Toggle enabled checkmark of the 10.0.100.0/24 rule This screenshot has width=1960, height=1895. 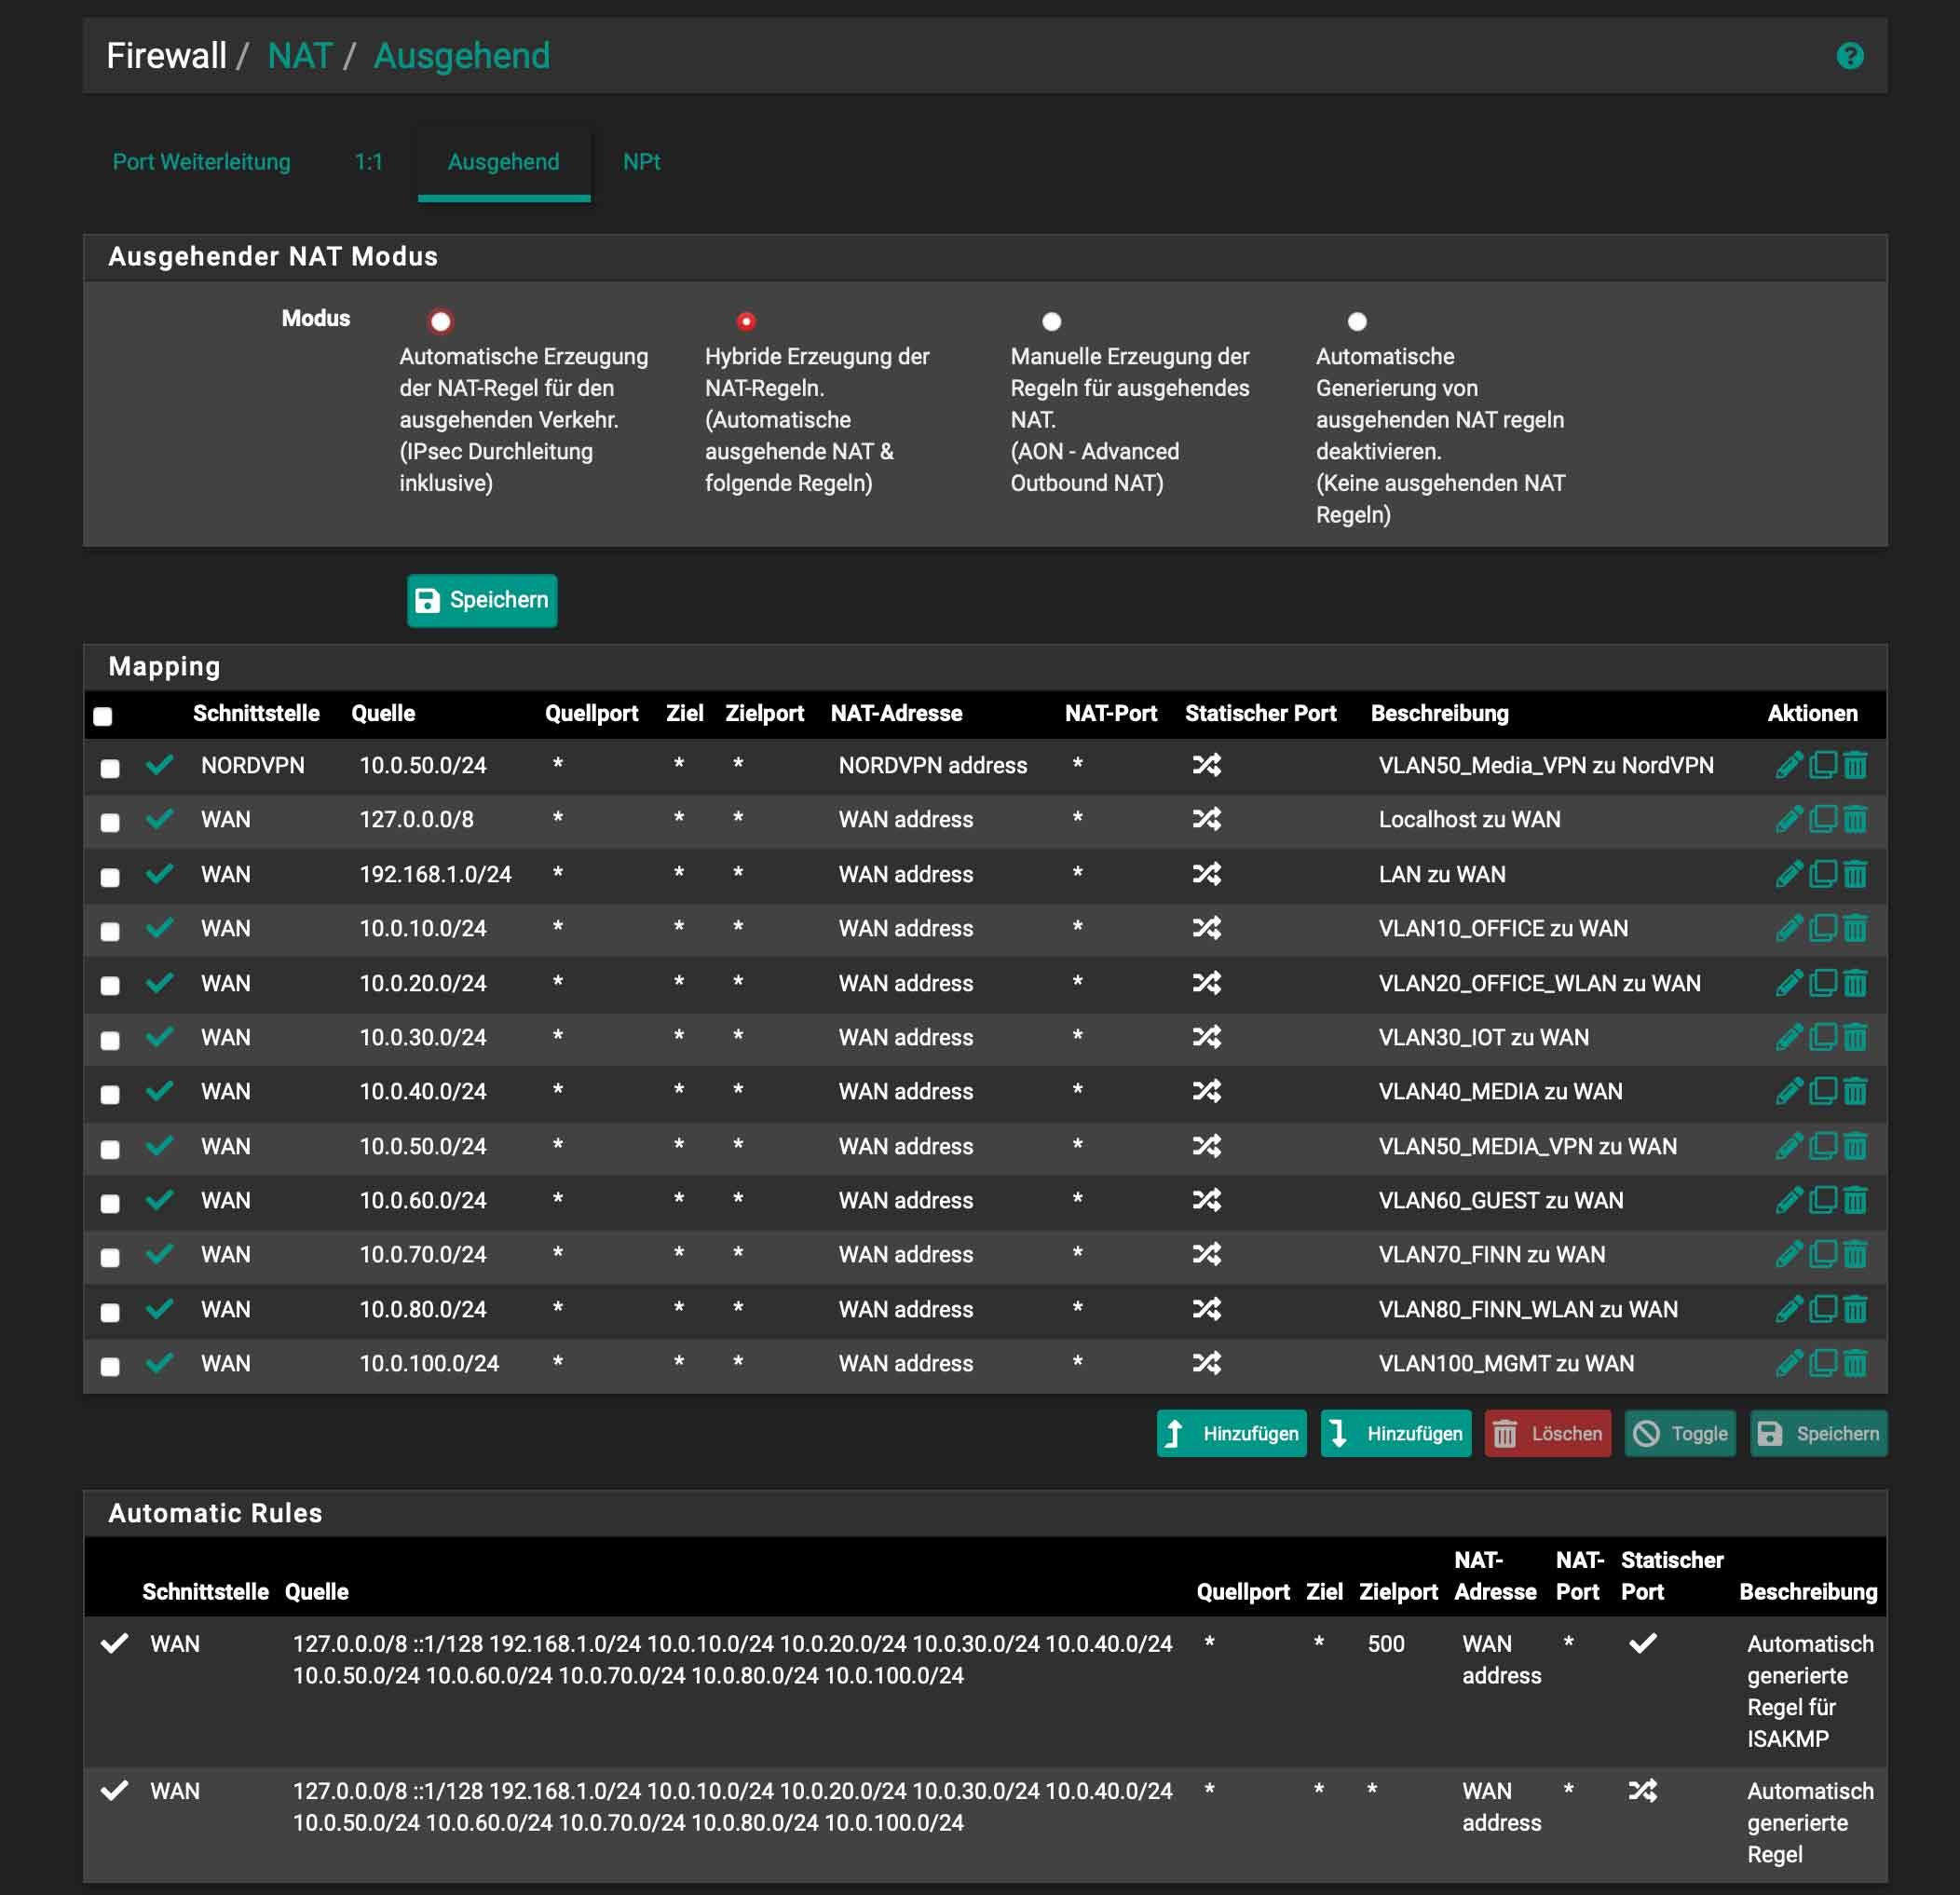[160, 1363]
